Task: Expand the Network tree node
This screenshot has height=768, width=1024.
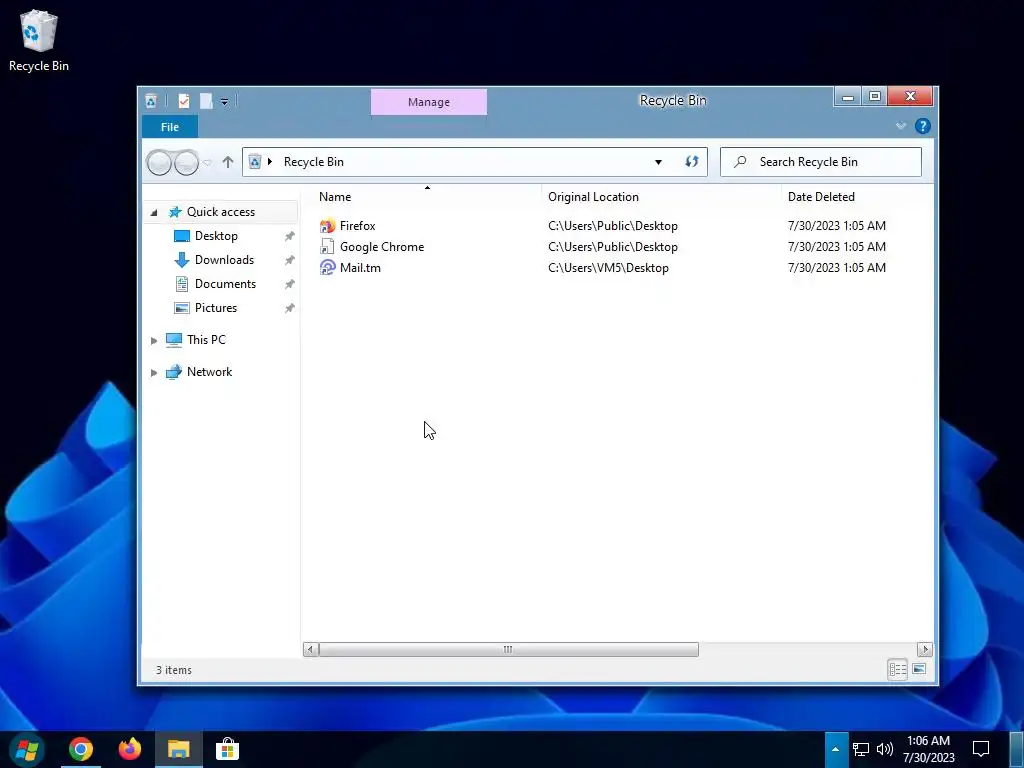Action: click(154, 372)
